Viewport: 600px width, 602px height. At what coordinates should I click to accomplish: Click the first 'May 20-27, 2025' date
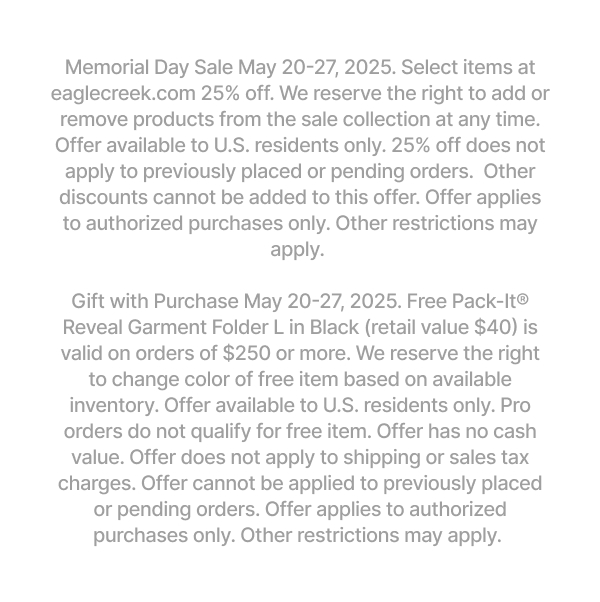coord(317,68)
